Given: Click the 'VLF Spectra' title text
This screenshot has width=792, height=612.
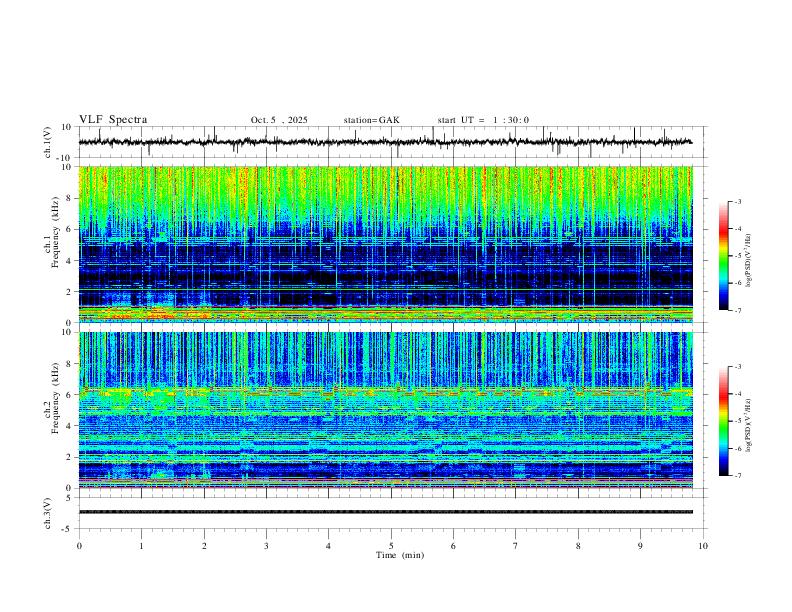Looking at the screenshot, I should coord(113,120).
